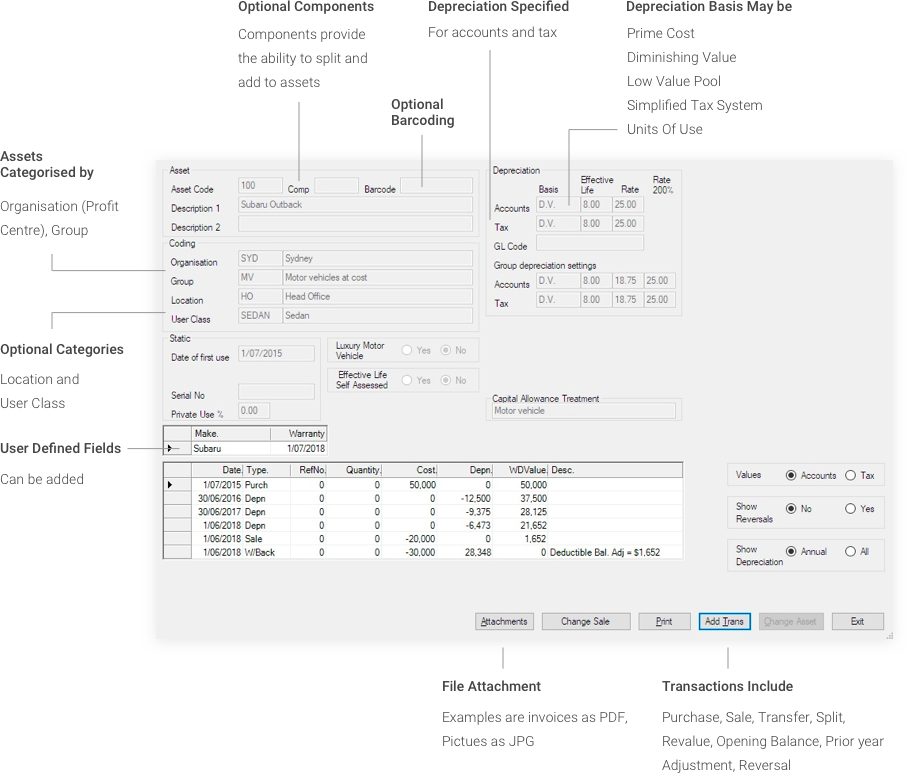The image size is (907, 773).
Task: Click the WDValue column header
Action: point(521,470)
